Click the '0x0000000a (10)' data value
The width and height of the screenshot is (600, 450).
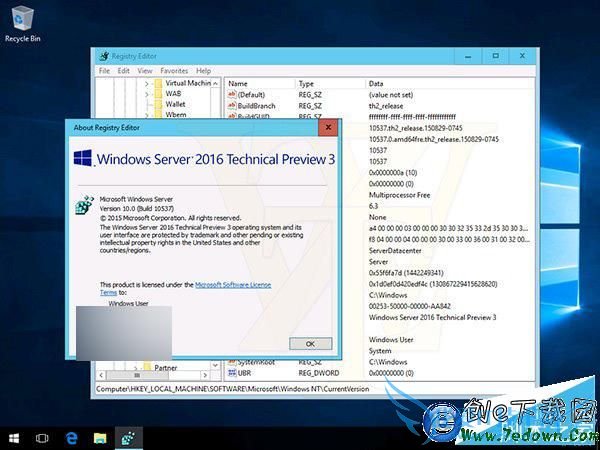tap(393, 173)
